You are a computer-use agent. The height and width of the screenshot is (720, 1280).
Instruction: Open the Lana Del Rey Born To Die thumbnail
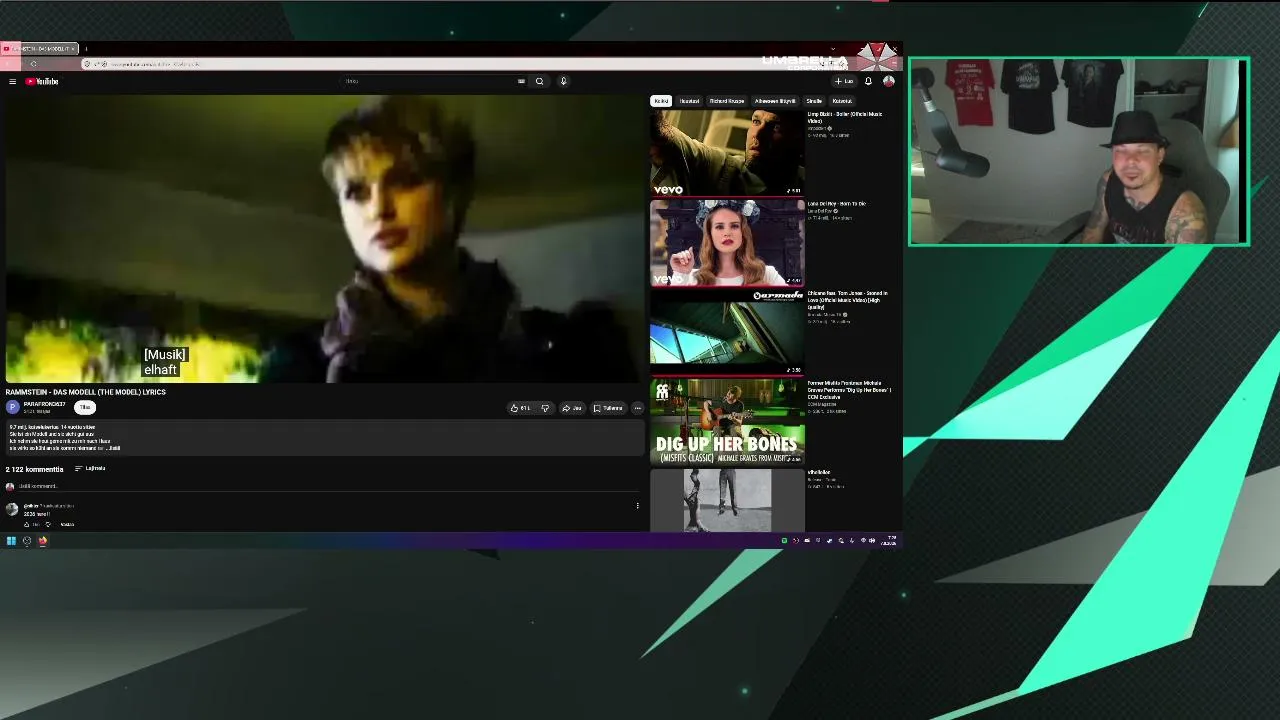(x=727, y=243)
